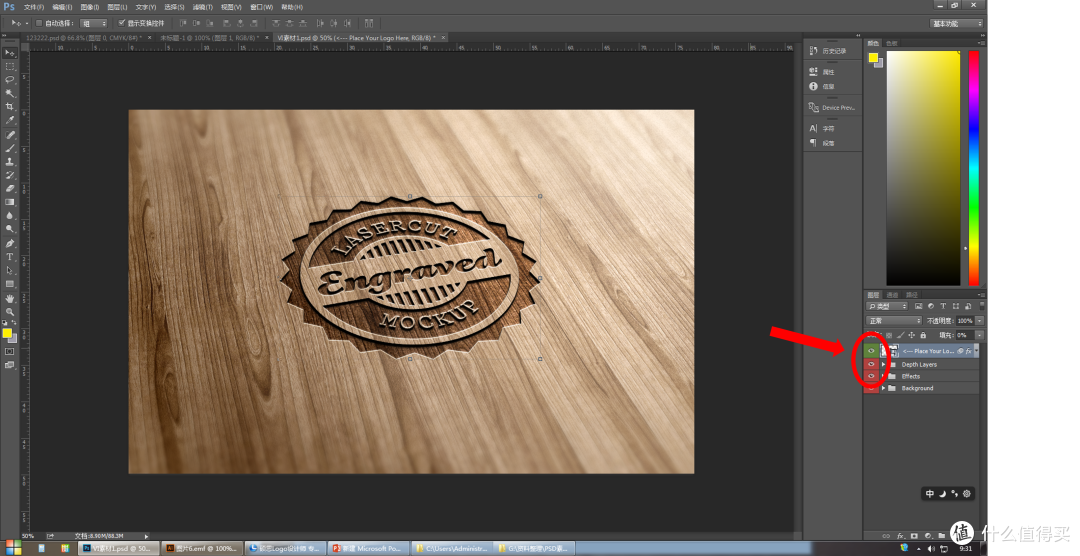Switch to the 123222.psd document tab
The image size is (1080, 556).
[x=82, y=38]
